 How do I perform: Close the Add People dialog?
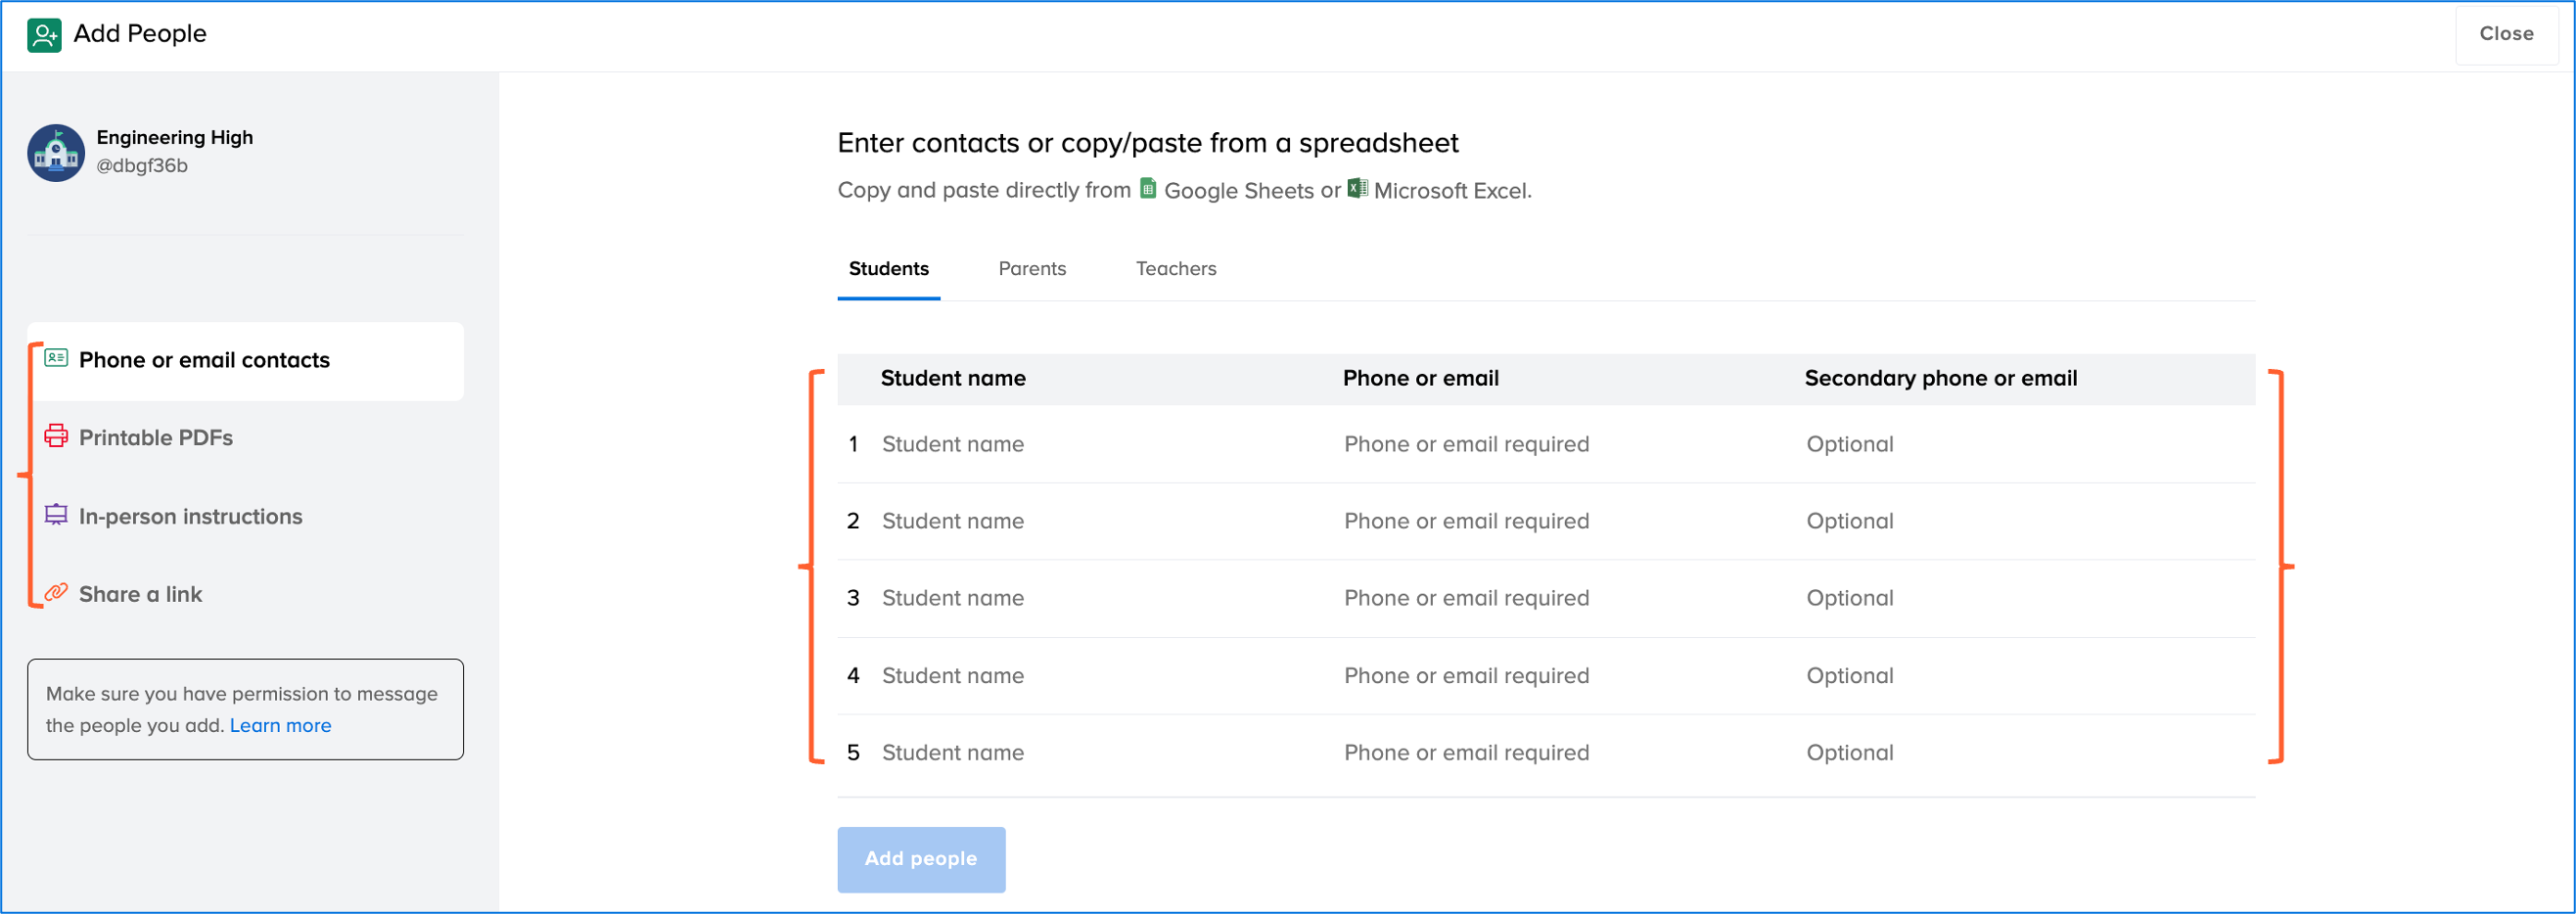pos(2505,34)
